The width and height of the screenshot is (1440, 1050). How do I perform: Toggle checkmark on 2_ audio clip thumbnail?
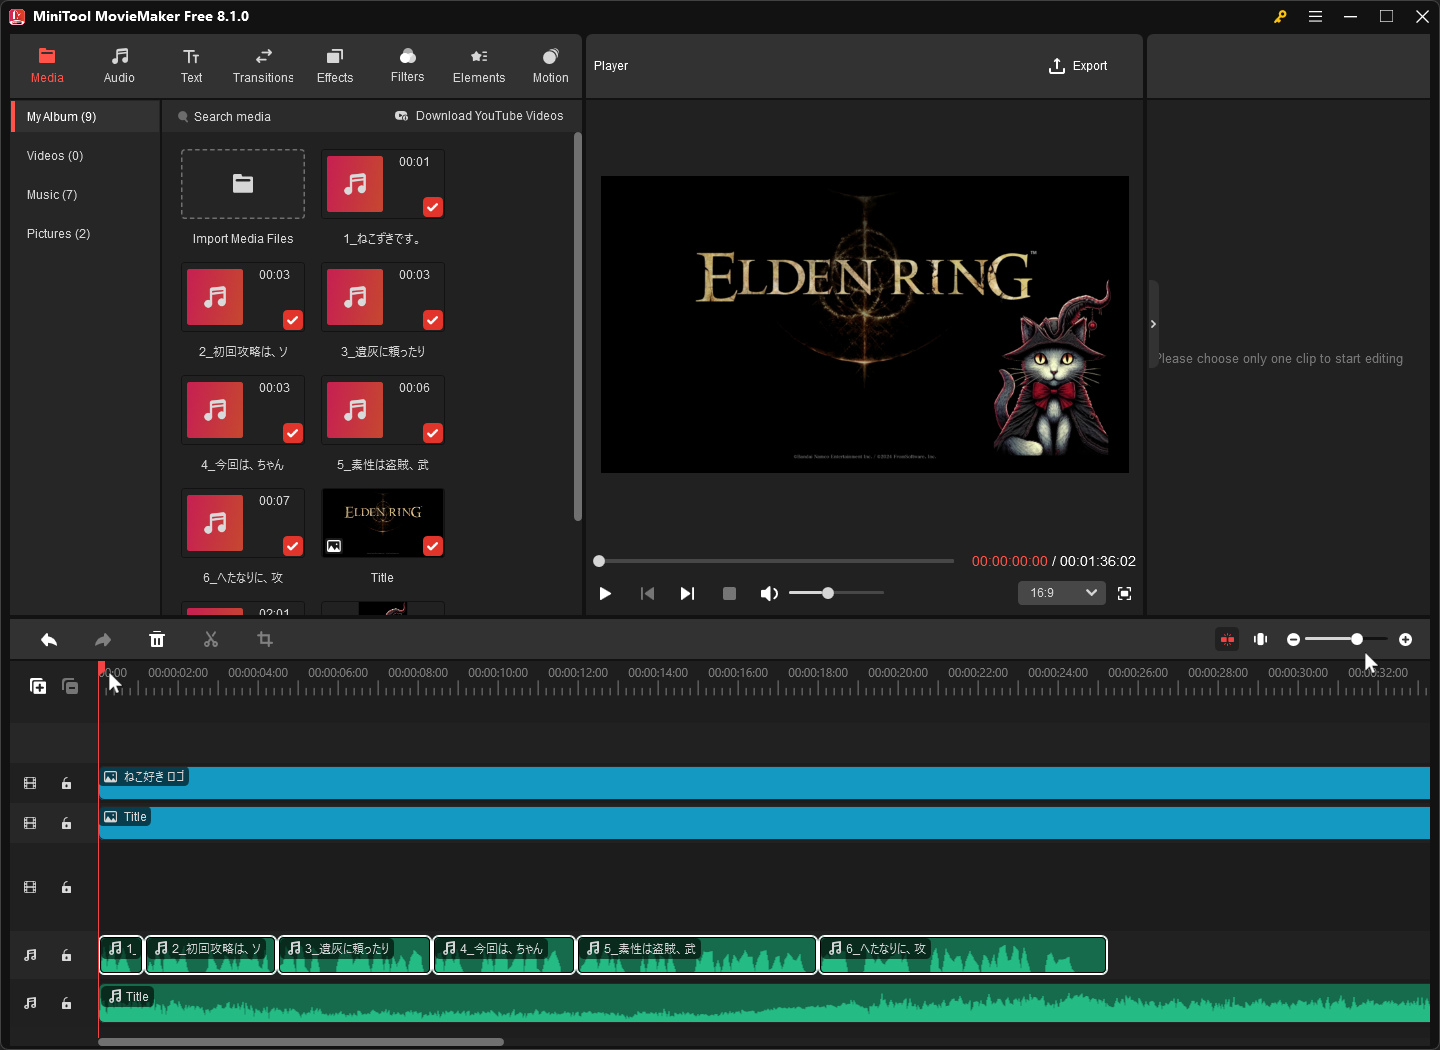pos(293,320)
